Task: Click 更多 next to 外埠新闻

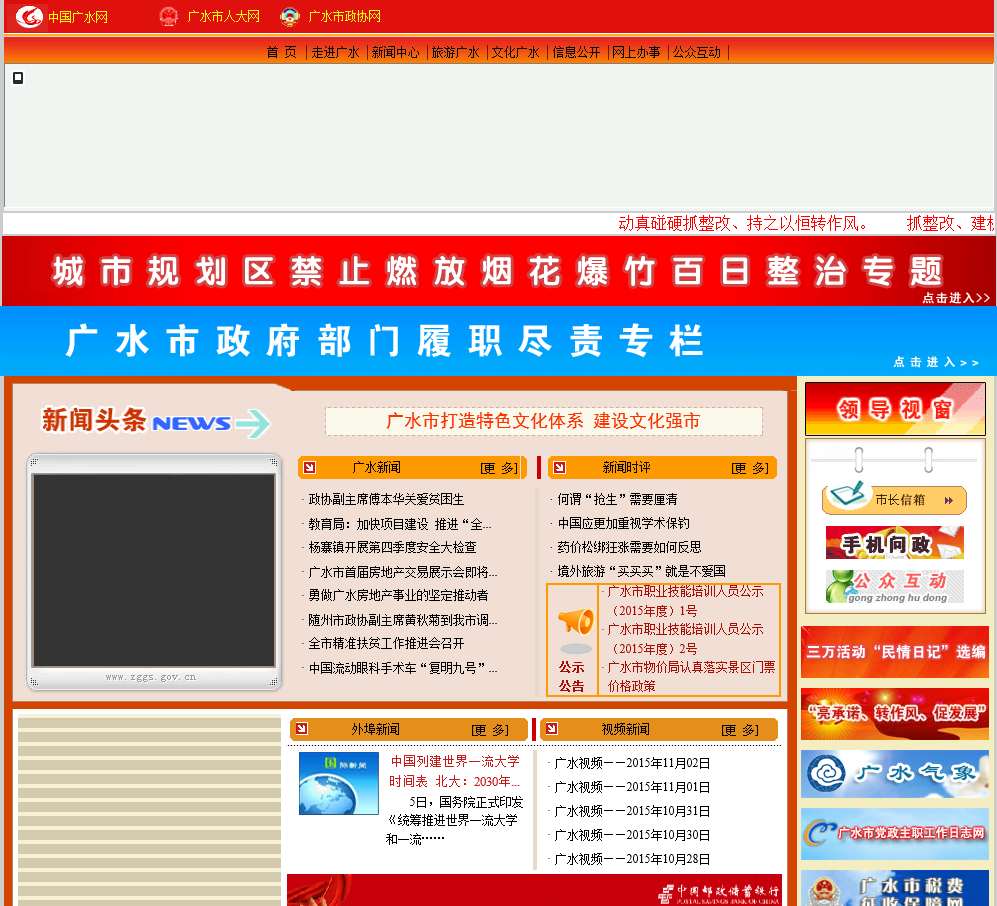Action: pos(490,730)
